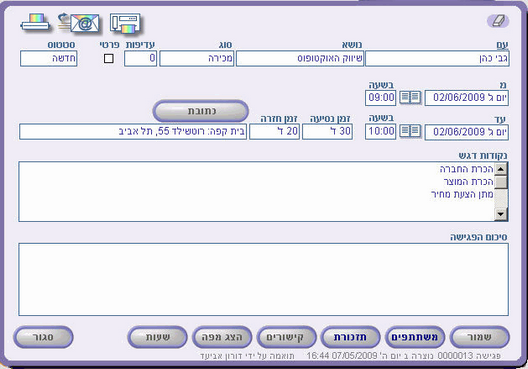
Task: Click the הצג מפה (show map) button
Action: tap(222, 337)
